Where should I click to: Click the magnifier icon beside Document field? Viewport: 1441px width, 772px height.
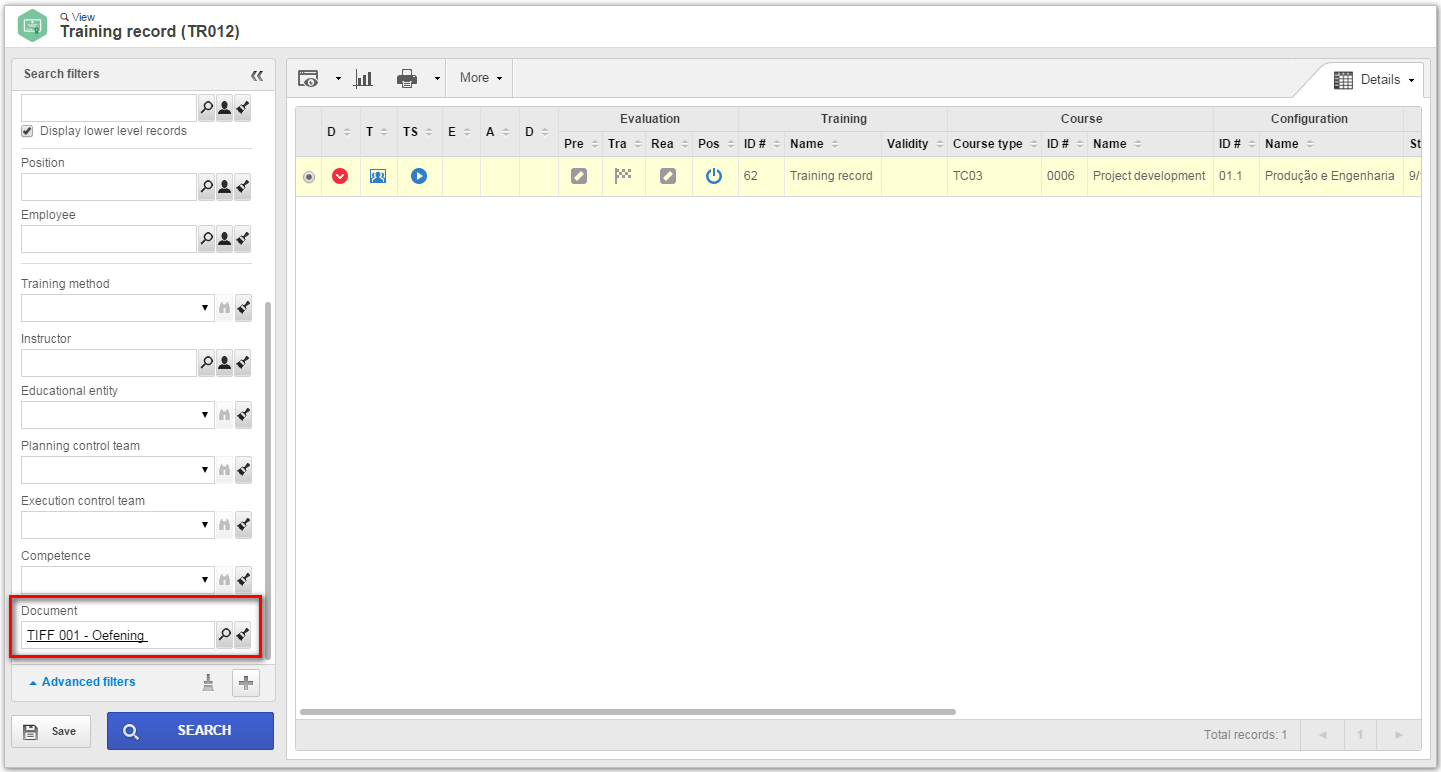click(x=225, y=635)
